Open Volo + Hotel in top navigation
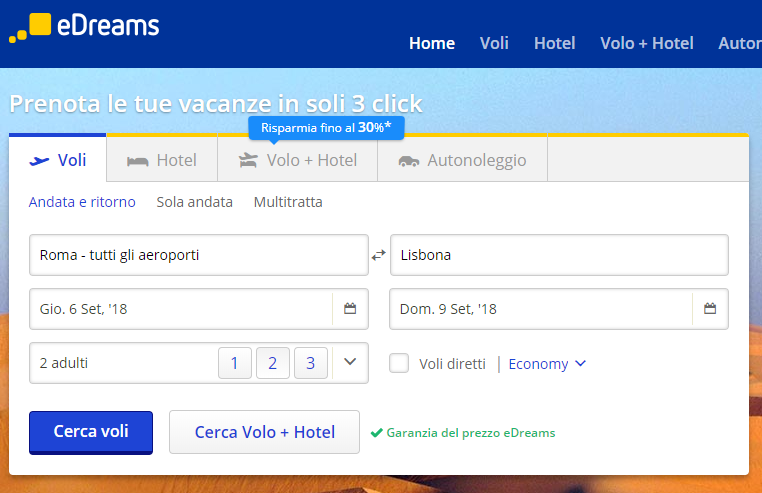762x493 pixels. pos(646,43)
